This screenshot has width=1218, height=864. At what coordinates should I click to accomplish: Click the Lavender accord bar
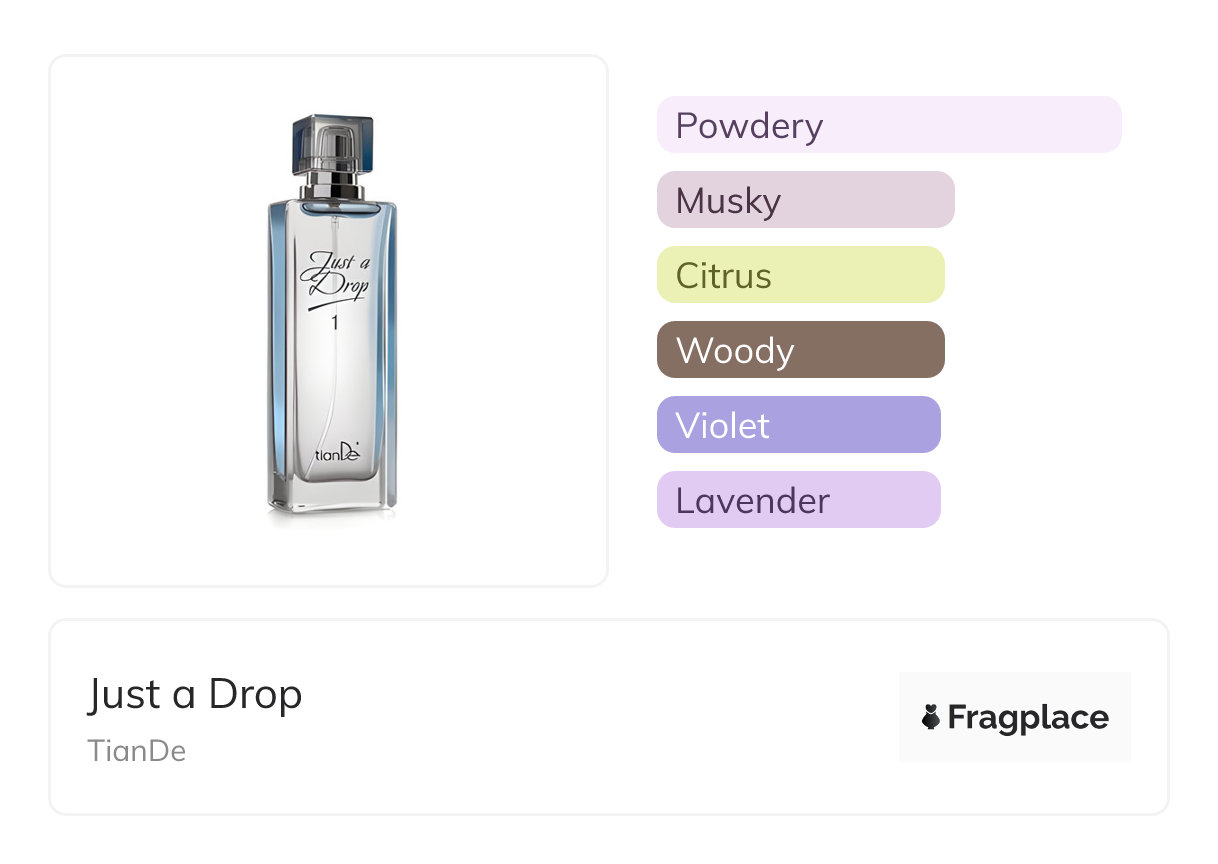pyautogui.click(x=799, y=500)
